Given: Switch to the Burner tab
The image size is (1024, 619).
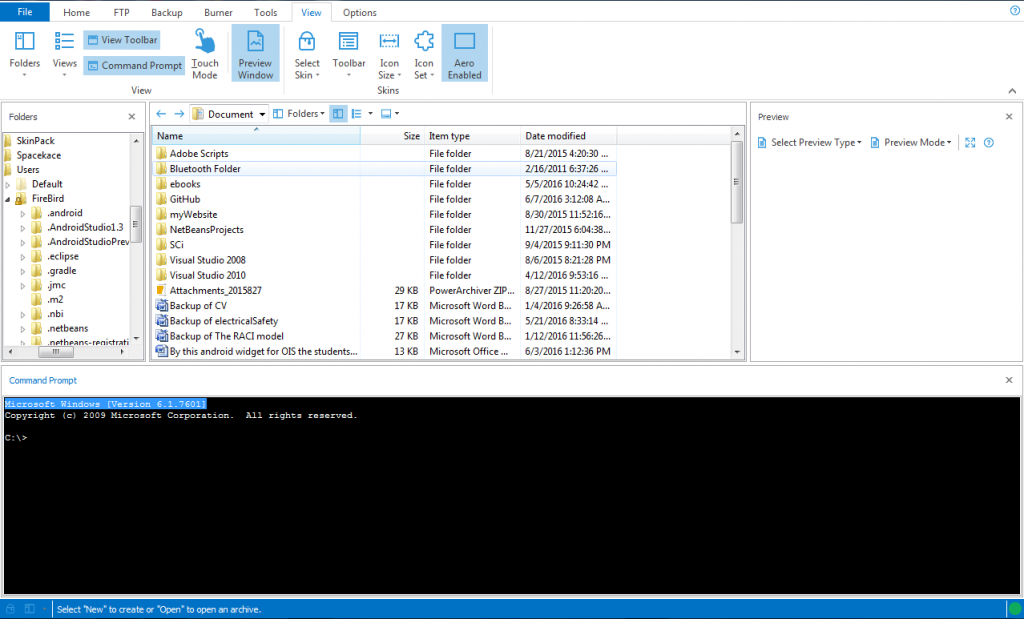Looking at the screenshot, I should click(218, 12).
